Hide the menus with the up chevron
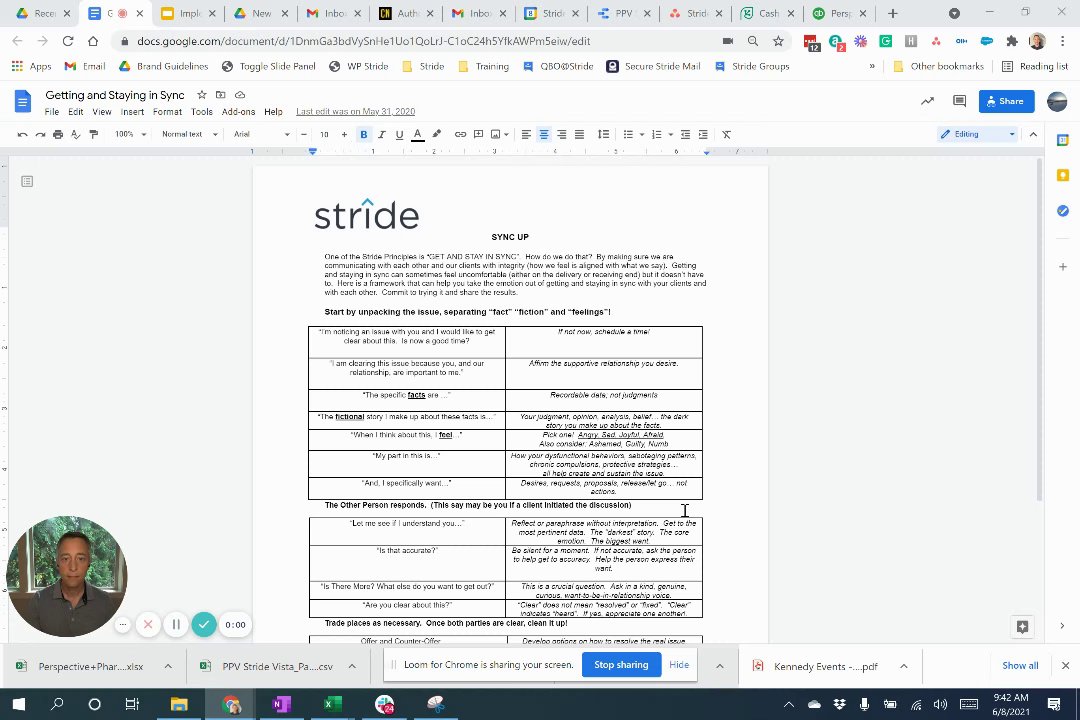The height and width of the screenshot is (720, 1080). (1033, 134)
